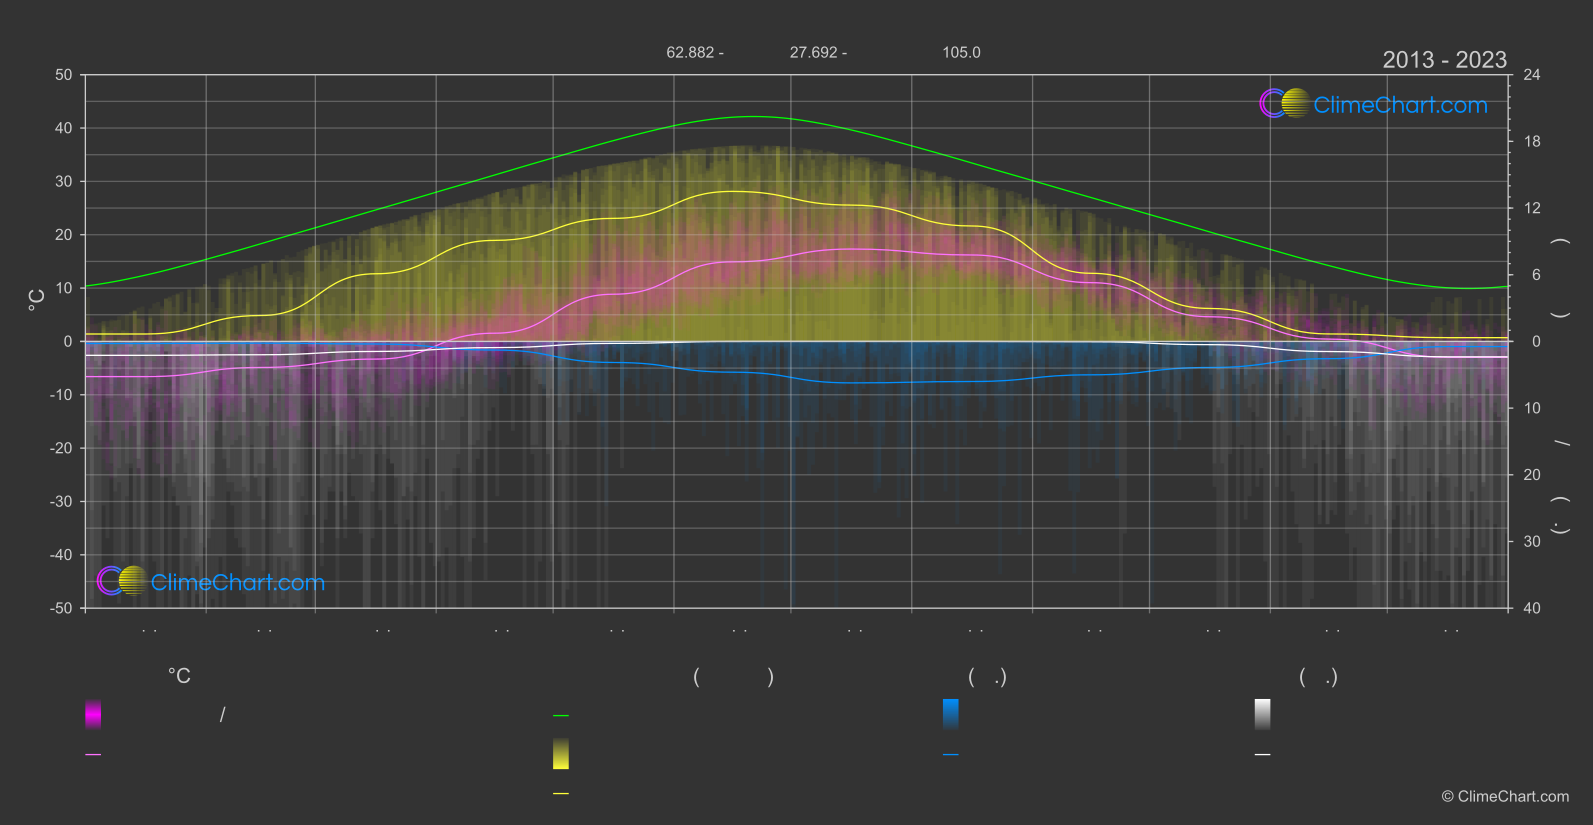This screenshot has width=1593, height=825.
Task: Click the '© ClimeChart.com' copyright text
Action: (x=1505, y=797)
